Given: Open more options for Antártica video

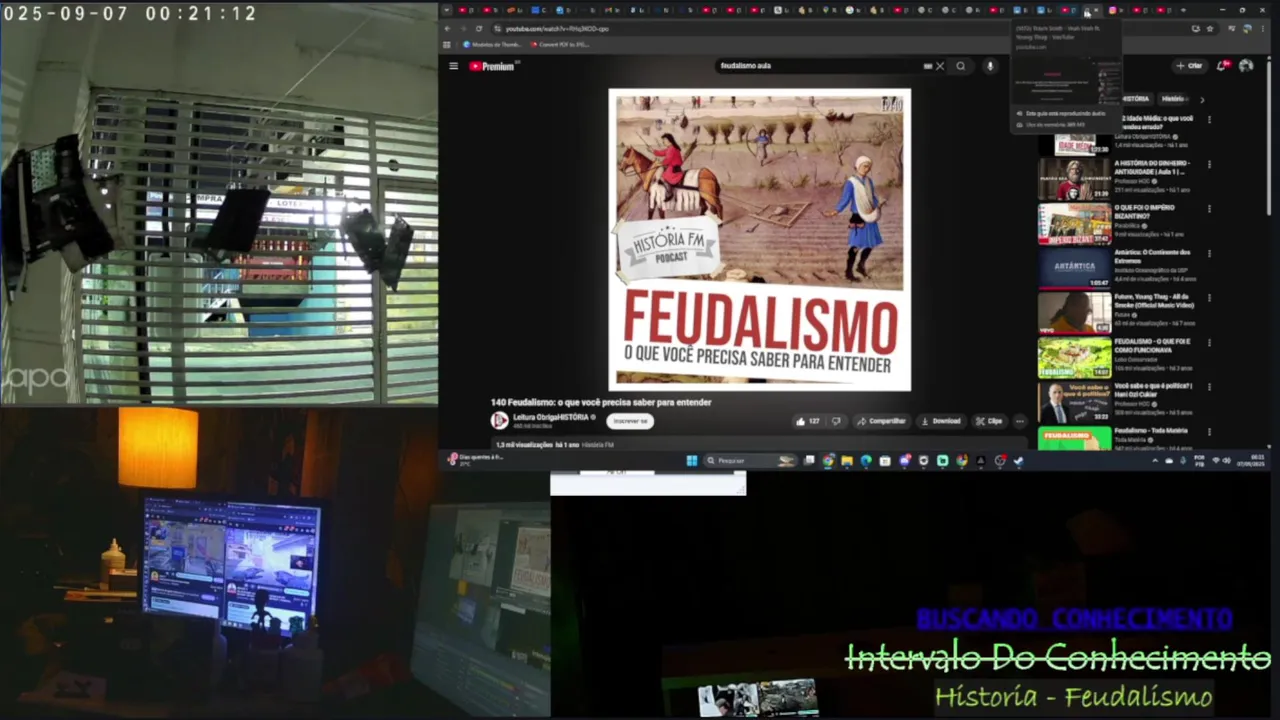Looking at the screenshot, I should 1209,253.
